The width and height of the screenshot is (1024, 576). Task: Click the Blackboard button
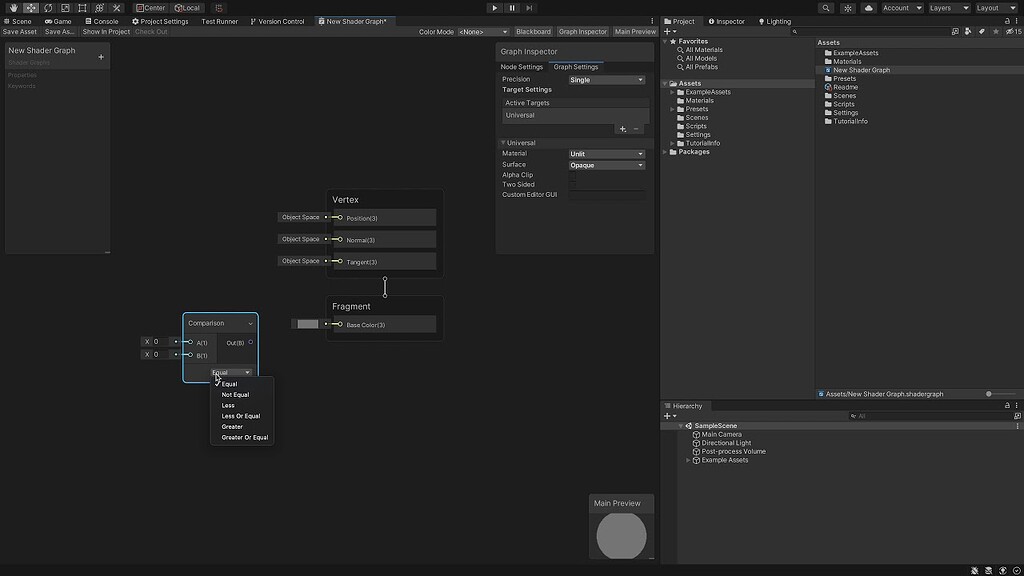pos(534,31)
